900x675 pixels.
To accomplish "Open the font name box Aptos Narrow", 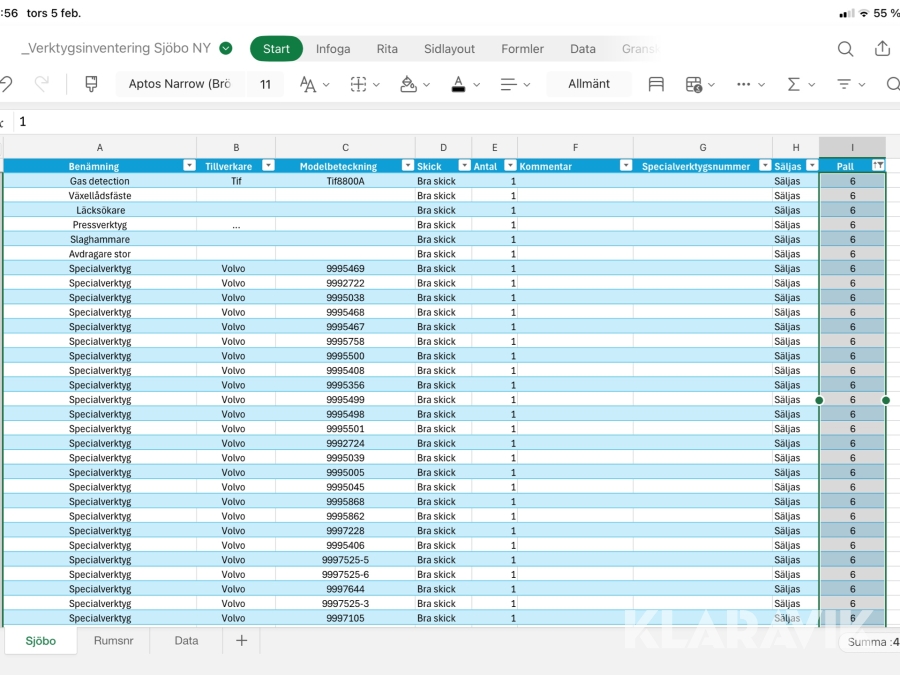I will click(180, 84).
